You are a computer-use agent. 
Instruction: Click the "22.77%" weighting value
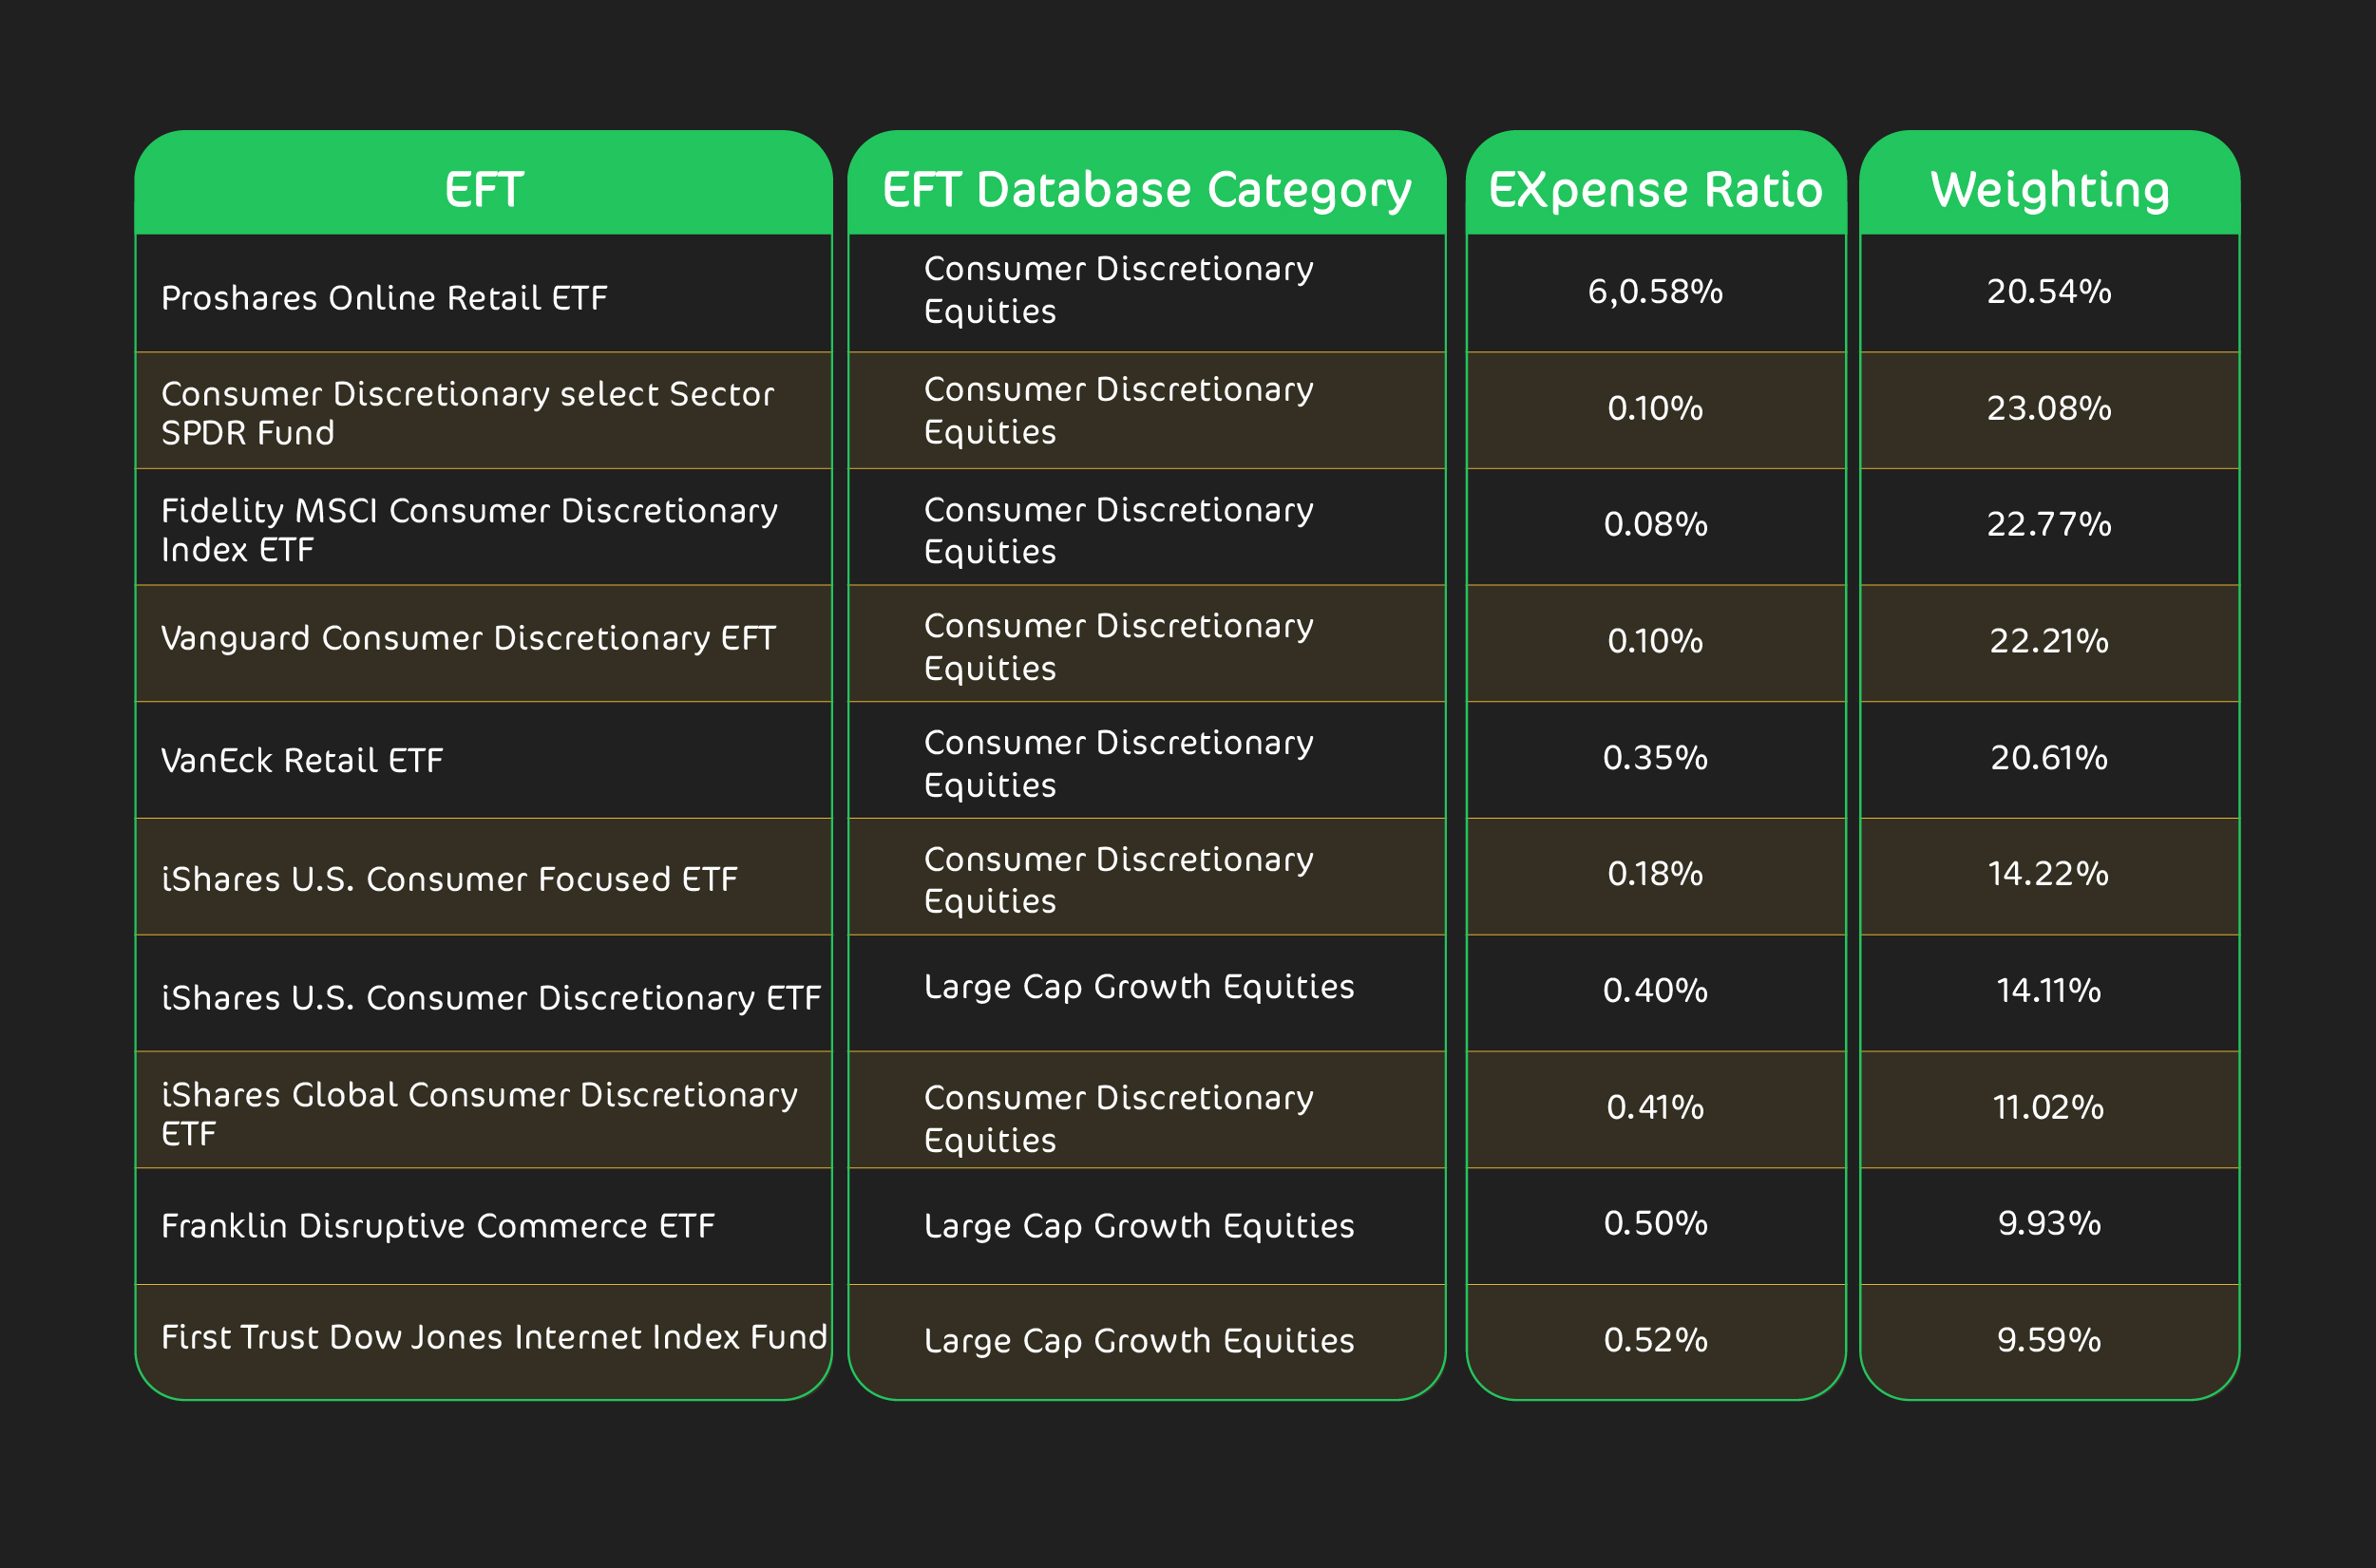tap(2049, 524)
